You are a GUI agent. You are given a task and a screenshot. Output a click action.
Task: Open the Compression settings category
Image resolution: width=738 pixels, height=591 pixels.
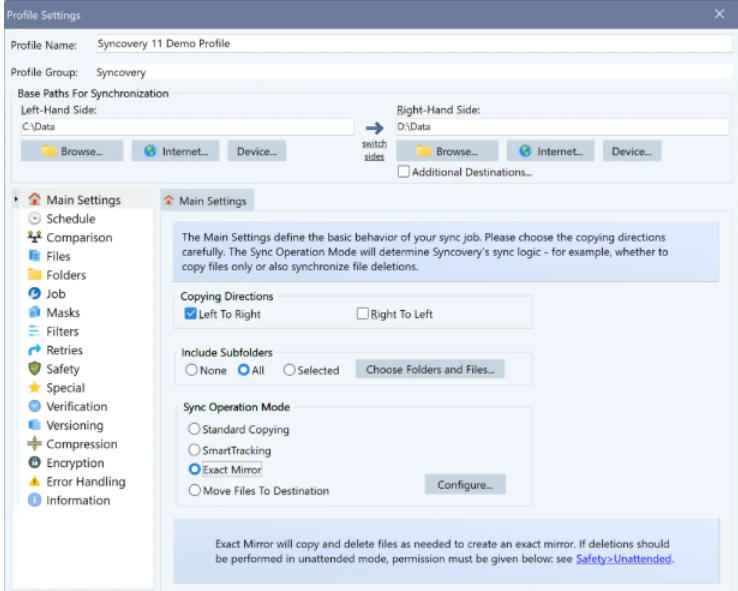81,444
